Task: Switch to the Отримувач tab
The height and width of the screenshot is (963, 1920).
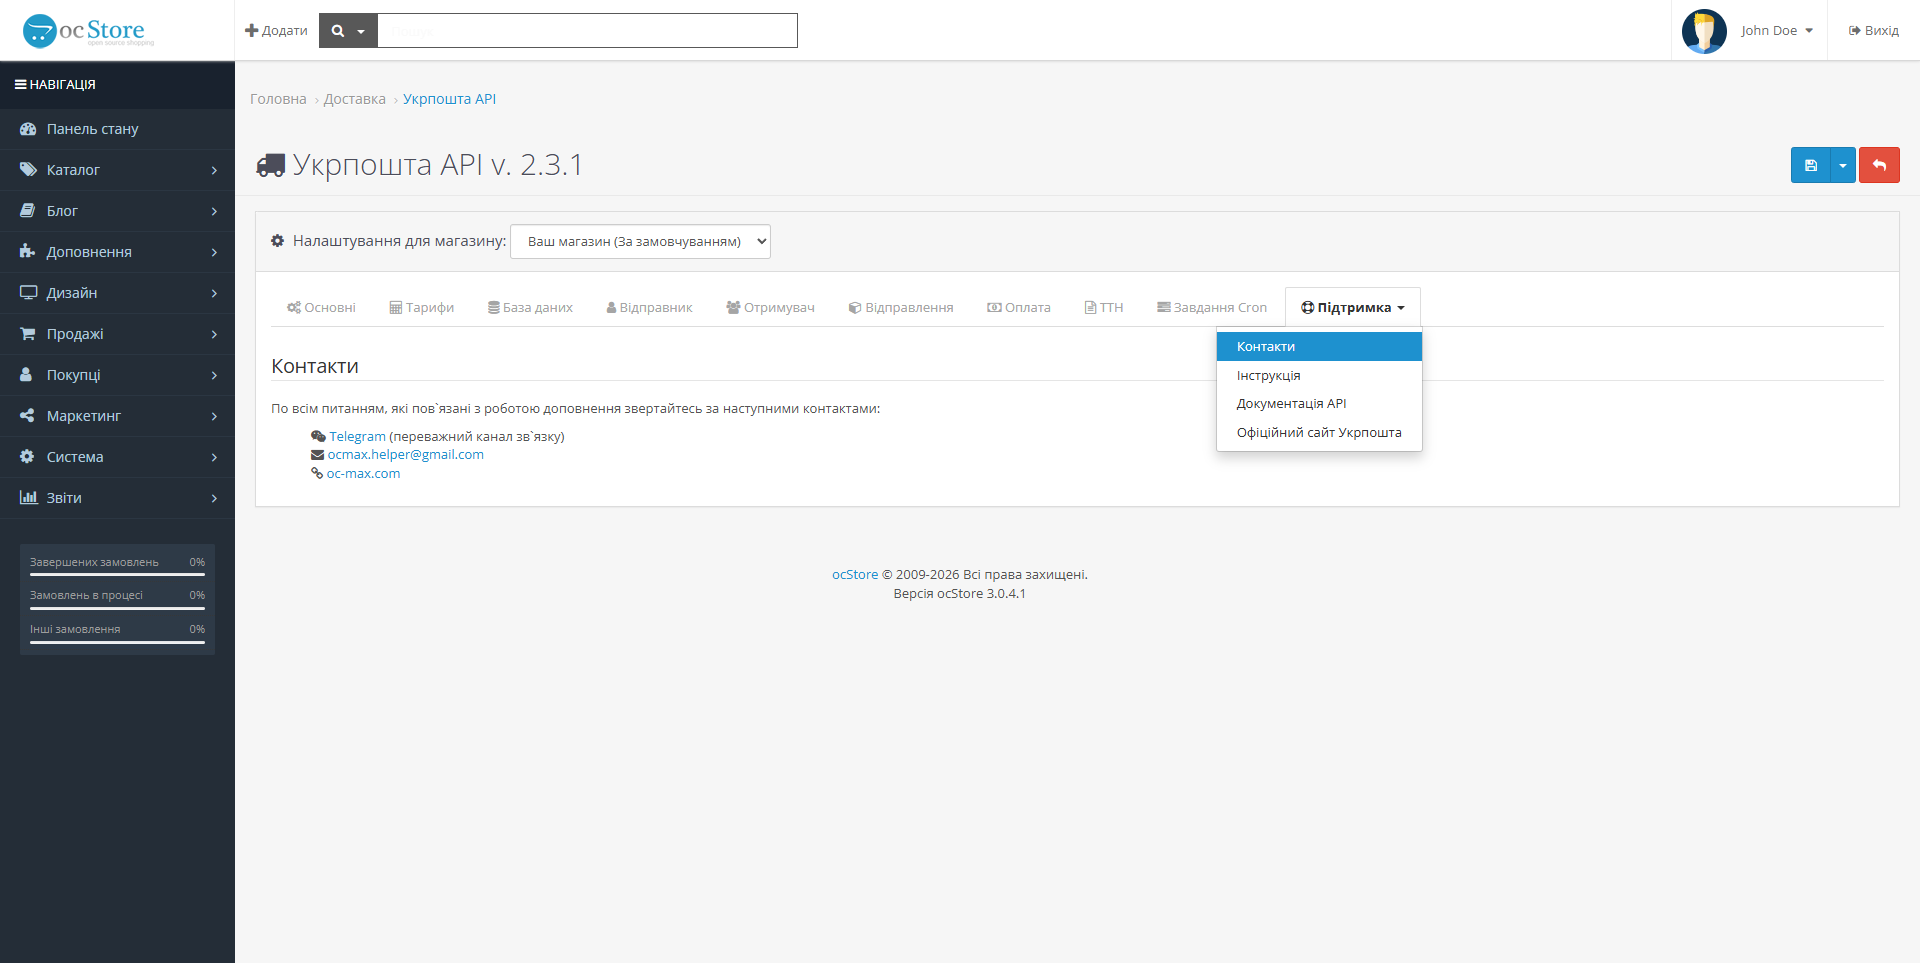Action: point(770,308)
